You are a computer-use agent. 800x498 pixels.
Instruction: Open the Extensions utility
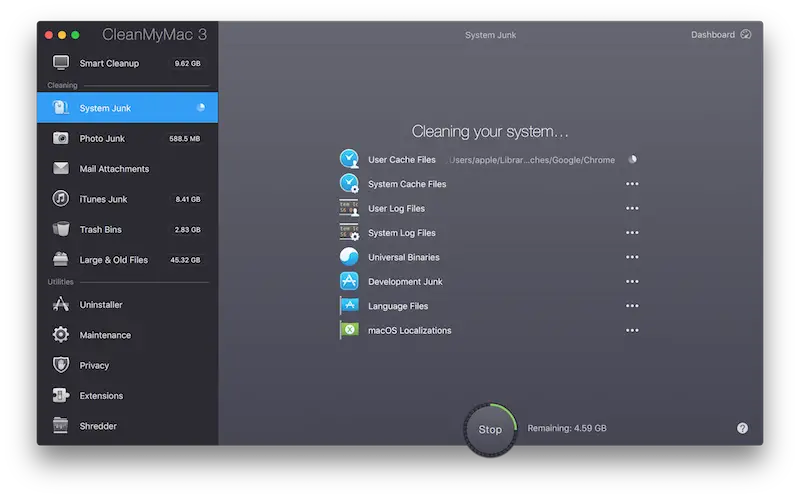point(128,395)
